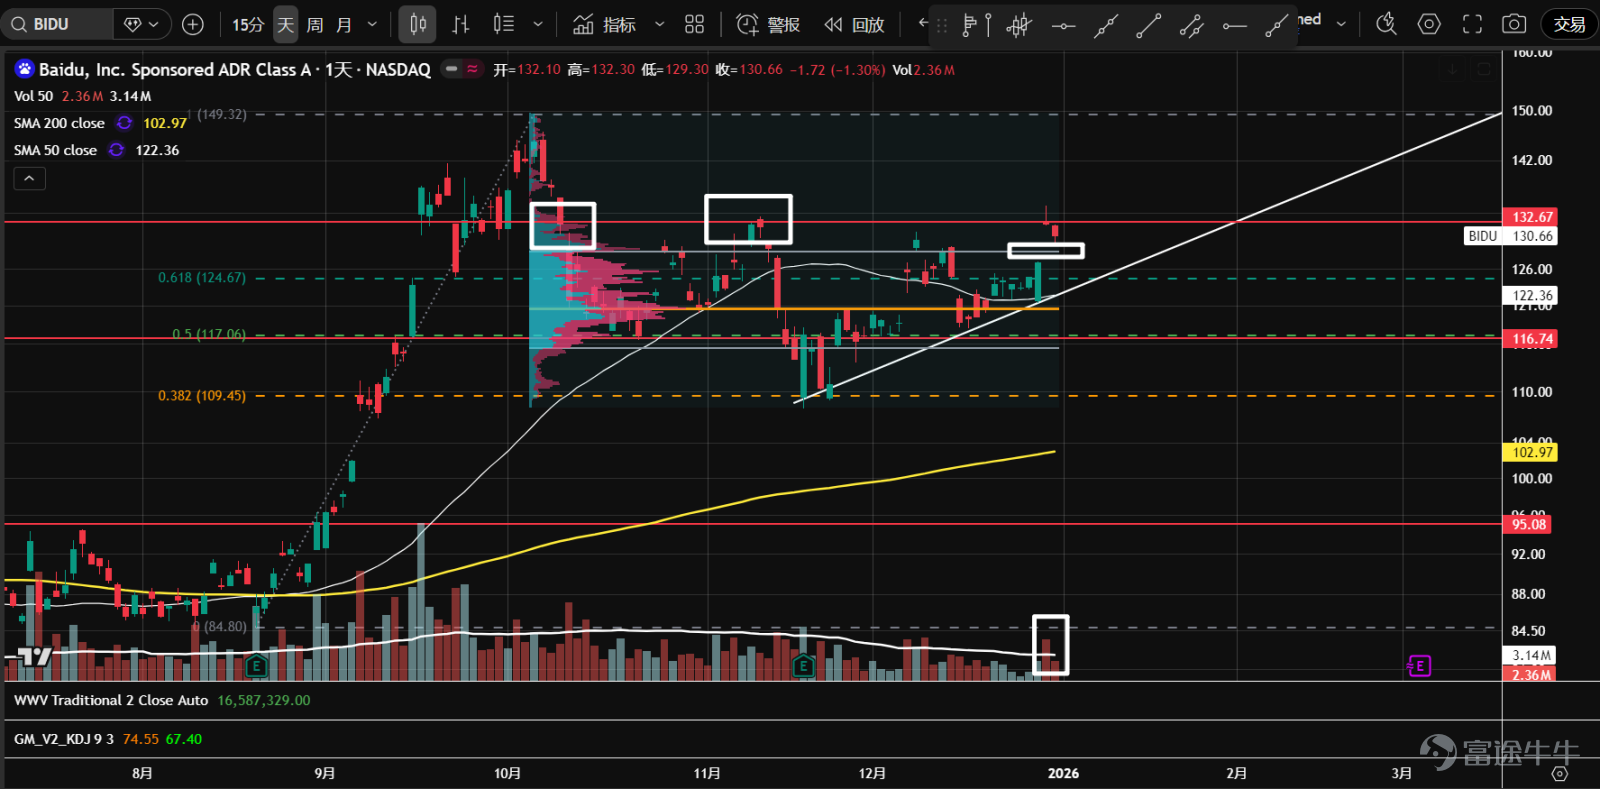Select the 116.74 red price label
This screenshot has width=1600, height=789.
point(1532,339)
